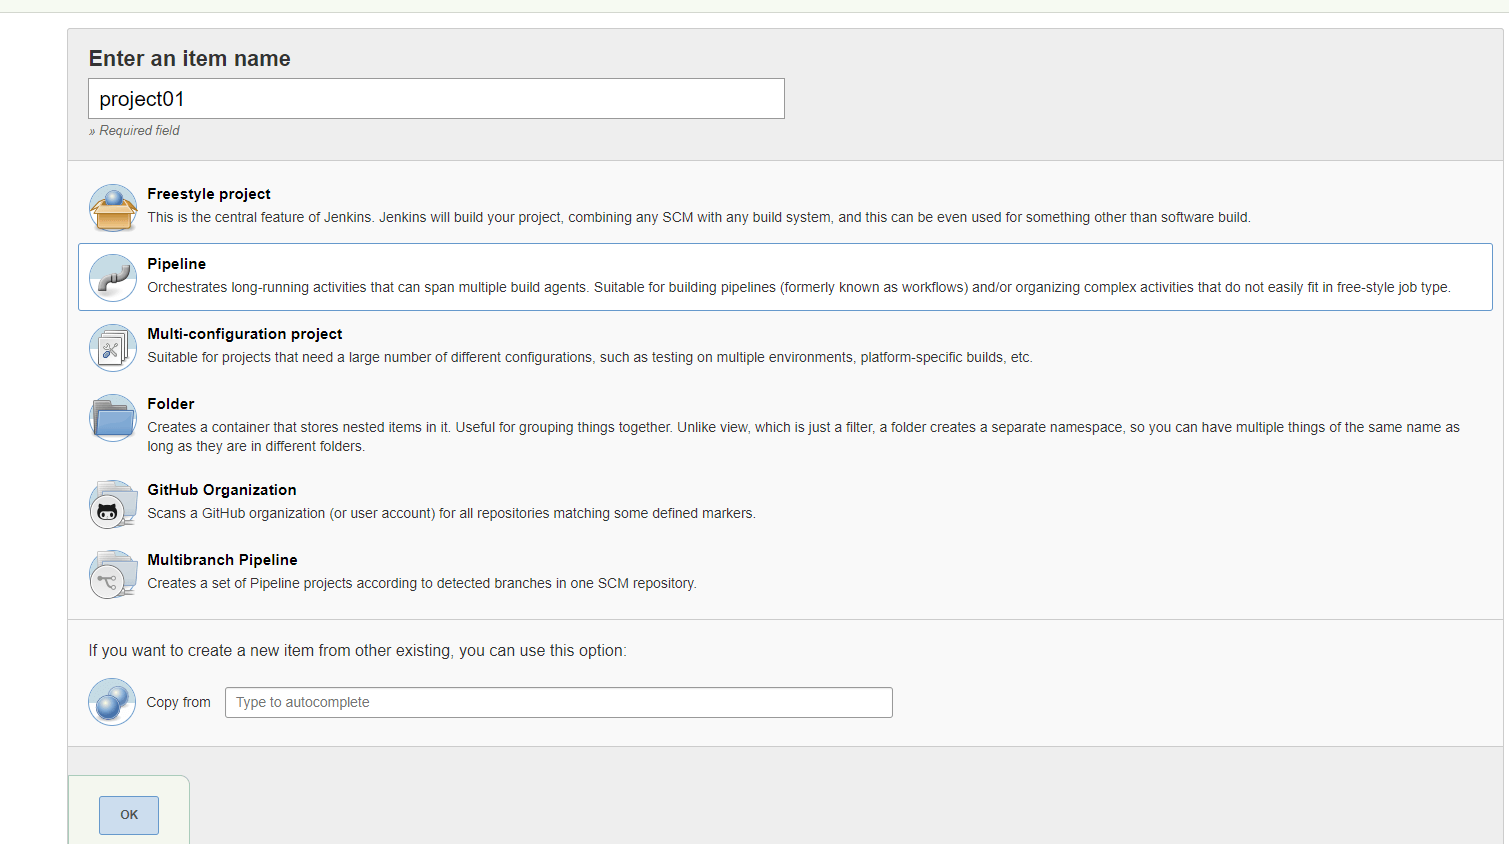The image size is (1509, 844).
Task: Select the Freestyle project title
Action: [x=209, y=194]
